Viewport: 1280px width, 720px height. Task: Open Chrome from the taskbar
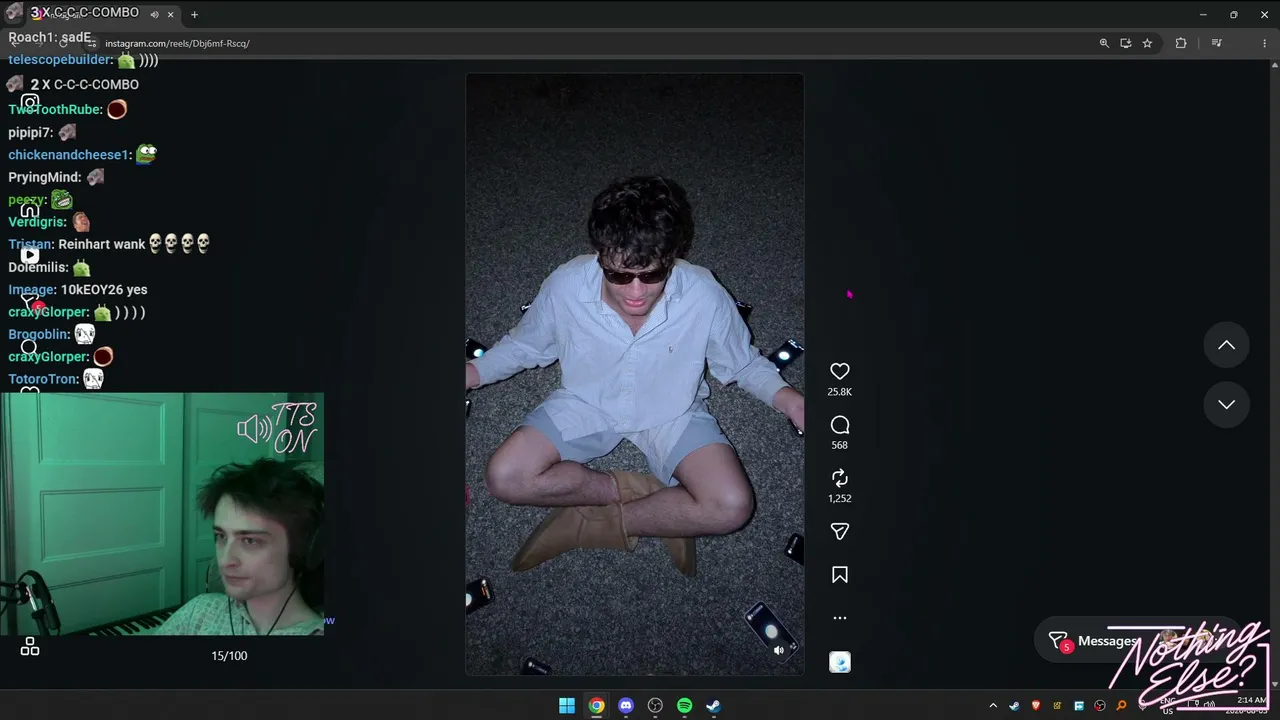tap(596, 706)
